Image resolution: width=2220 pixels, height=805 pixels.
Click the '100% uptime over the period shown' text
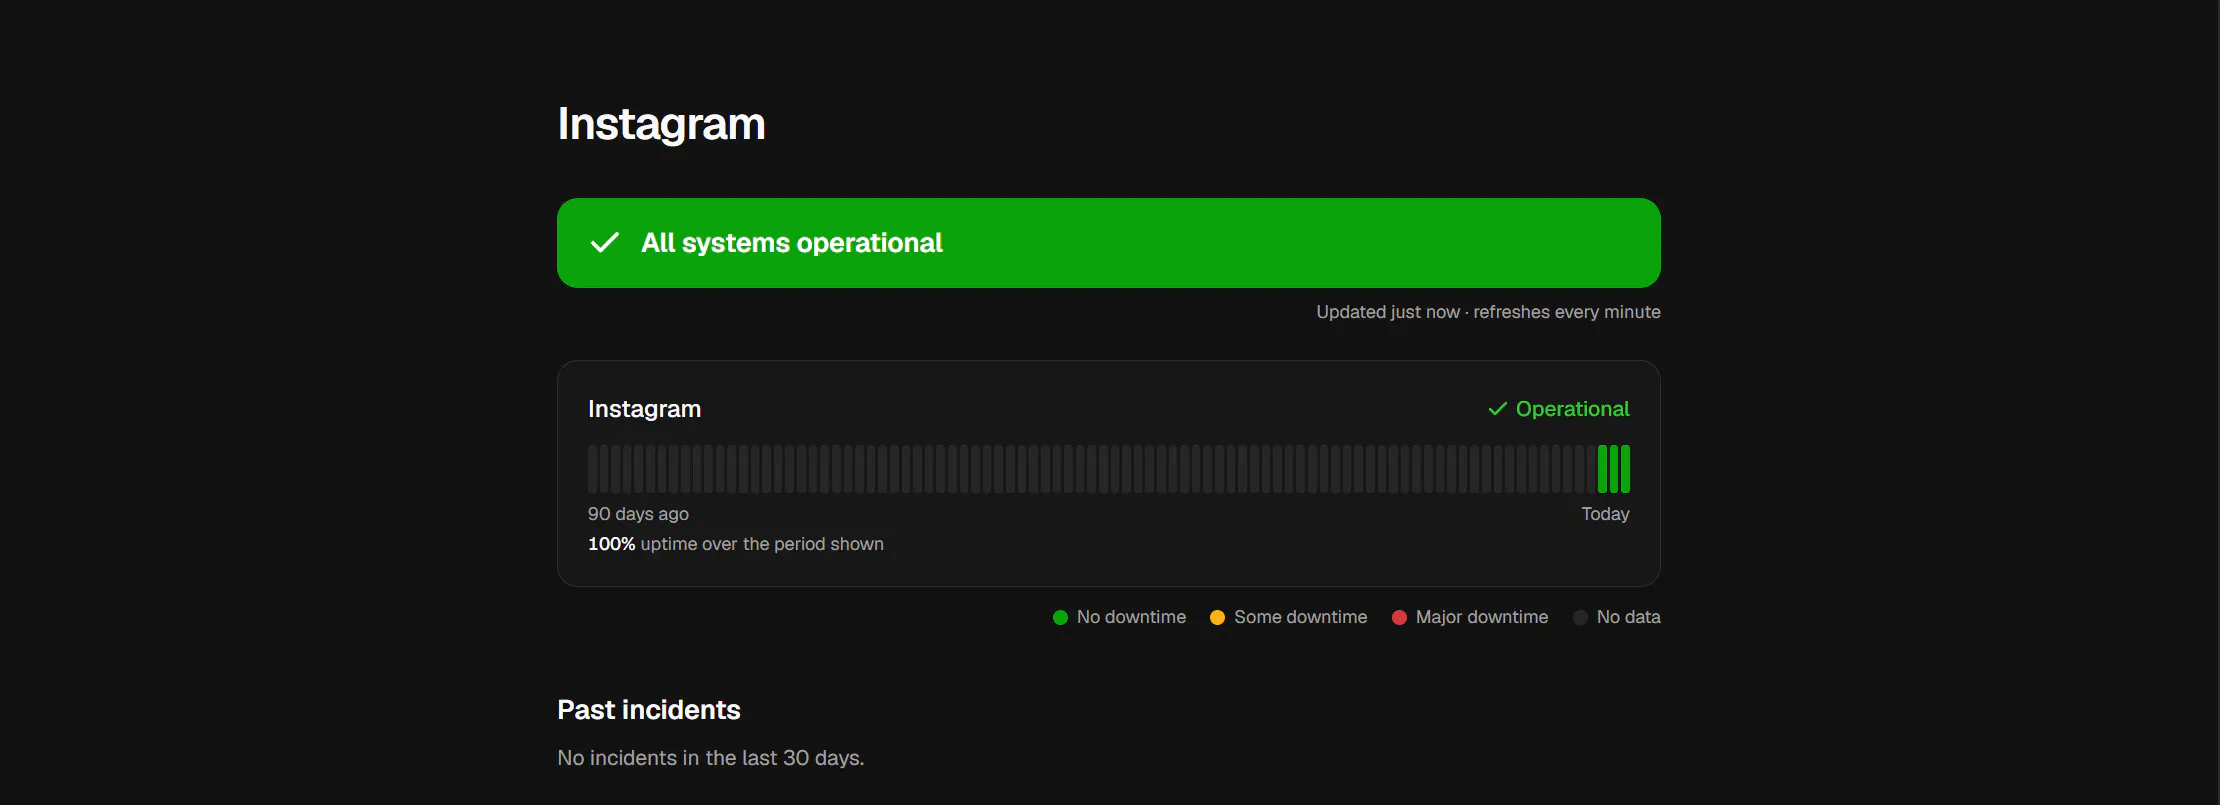tap(736, 544)
